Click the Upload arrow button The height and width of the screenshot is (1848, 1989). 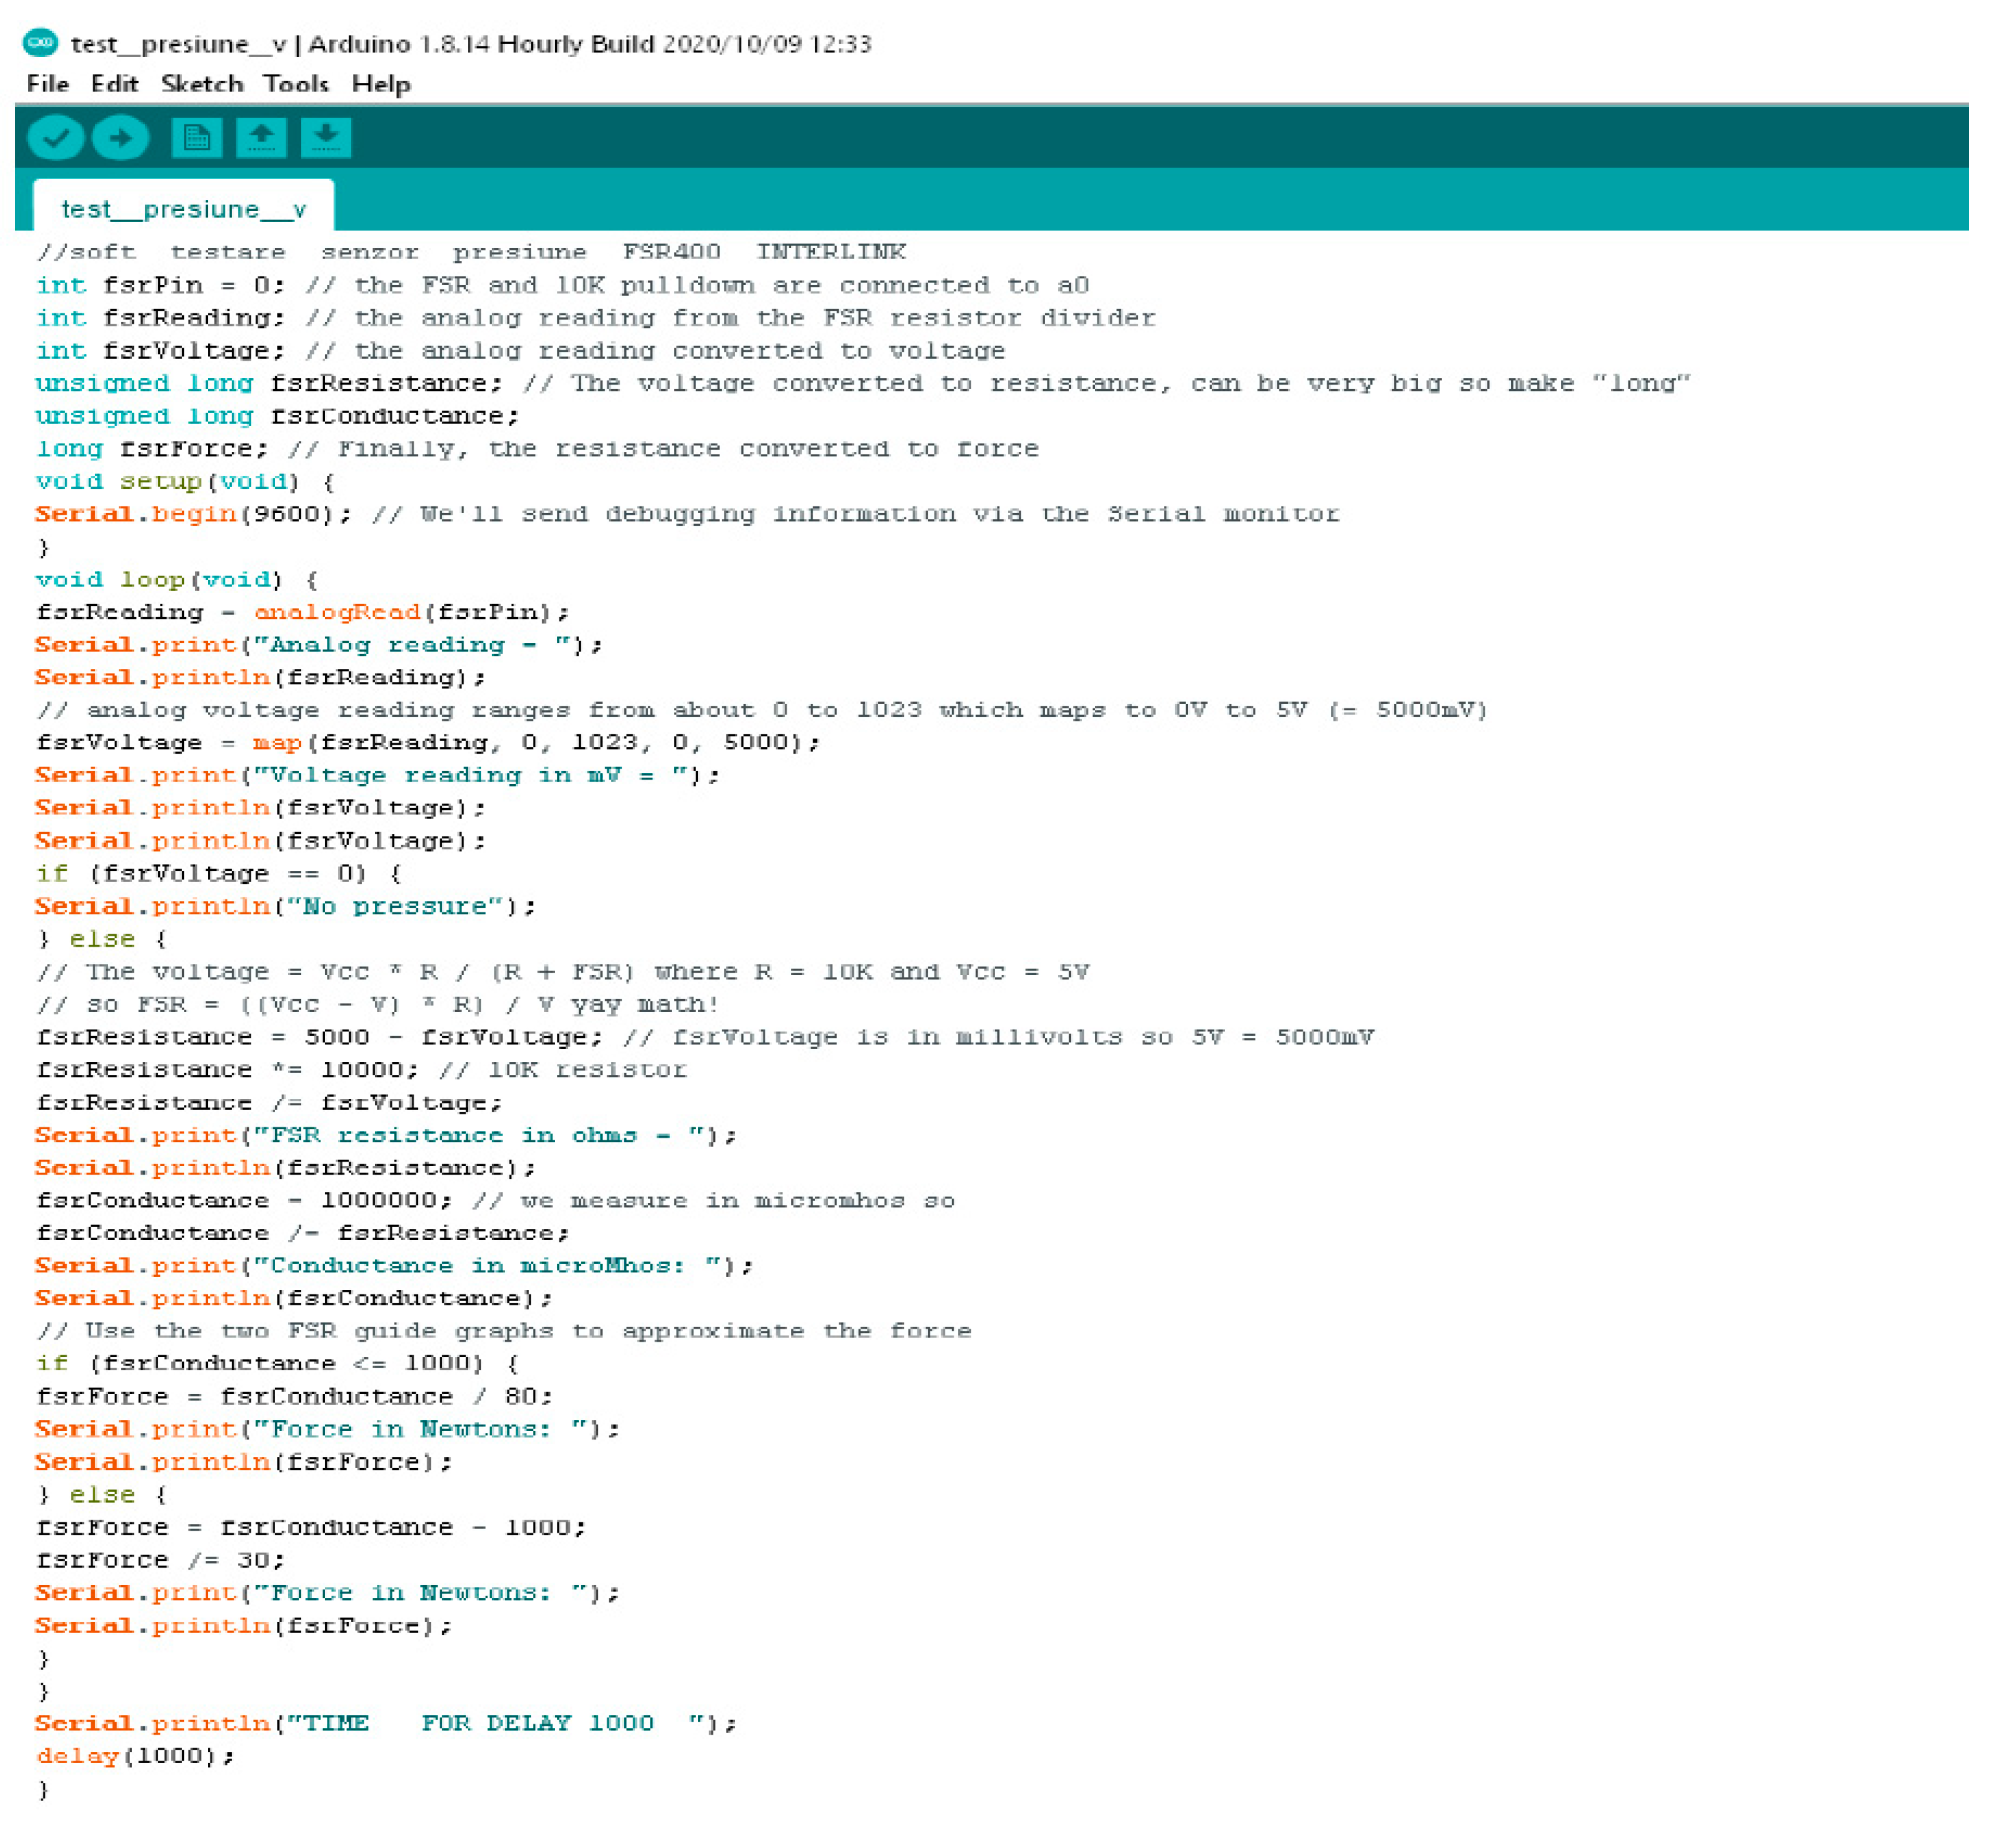(x=120, y=138)
